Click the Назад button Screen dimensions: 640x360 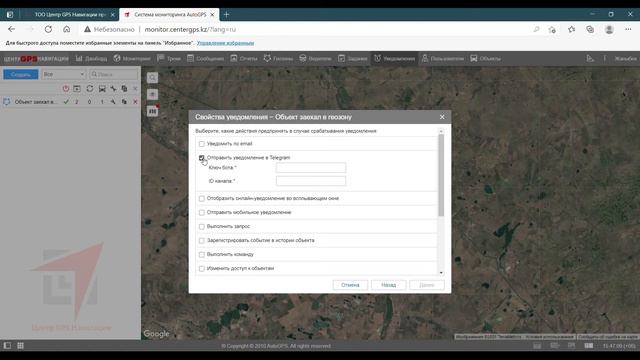(x=389, y=285)
